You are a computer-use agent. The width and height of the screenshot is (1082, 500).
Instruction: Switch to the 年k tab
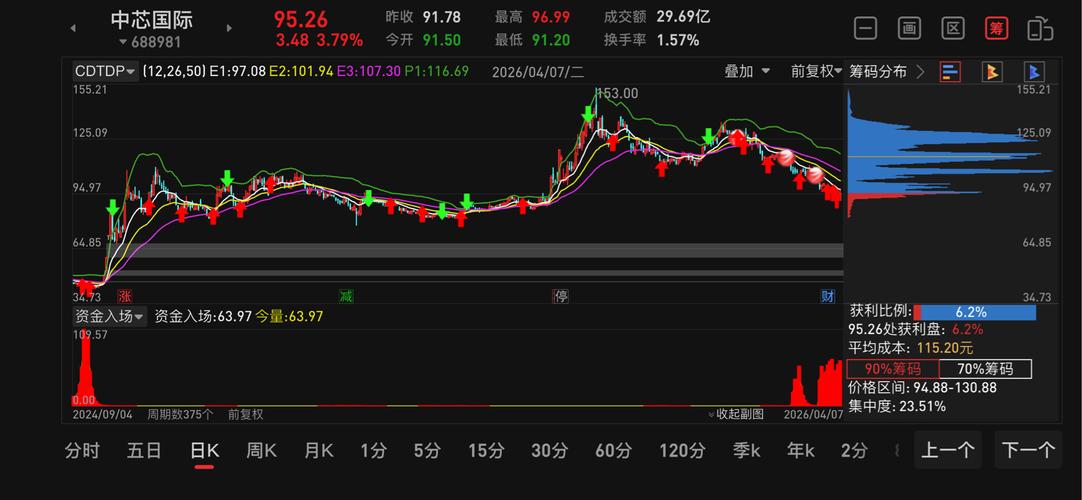(x=800, y=451)
